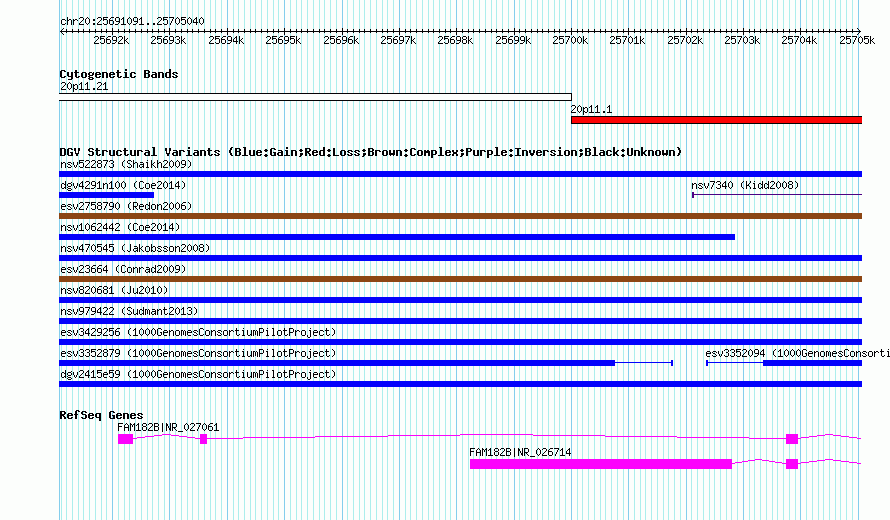Click the esv3429256 variant label
Image resolution: width=890 pixels, height=520 pixels.
(x=198, y=333)
